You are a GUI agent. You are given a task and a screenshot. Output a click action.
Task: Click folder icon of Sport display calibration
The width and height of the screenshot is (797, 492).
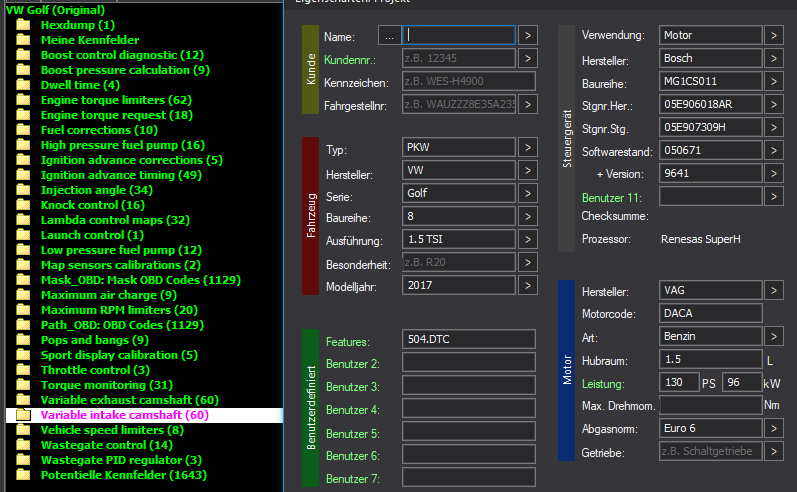coord(23,355)
